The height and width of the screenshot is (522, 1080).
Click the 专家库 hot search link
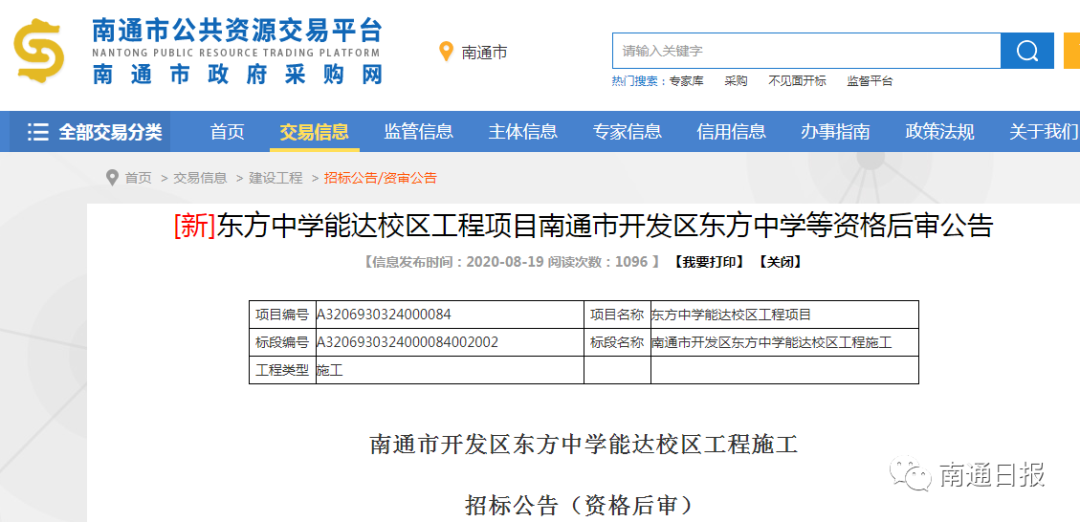[x=686, y=81]
